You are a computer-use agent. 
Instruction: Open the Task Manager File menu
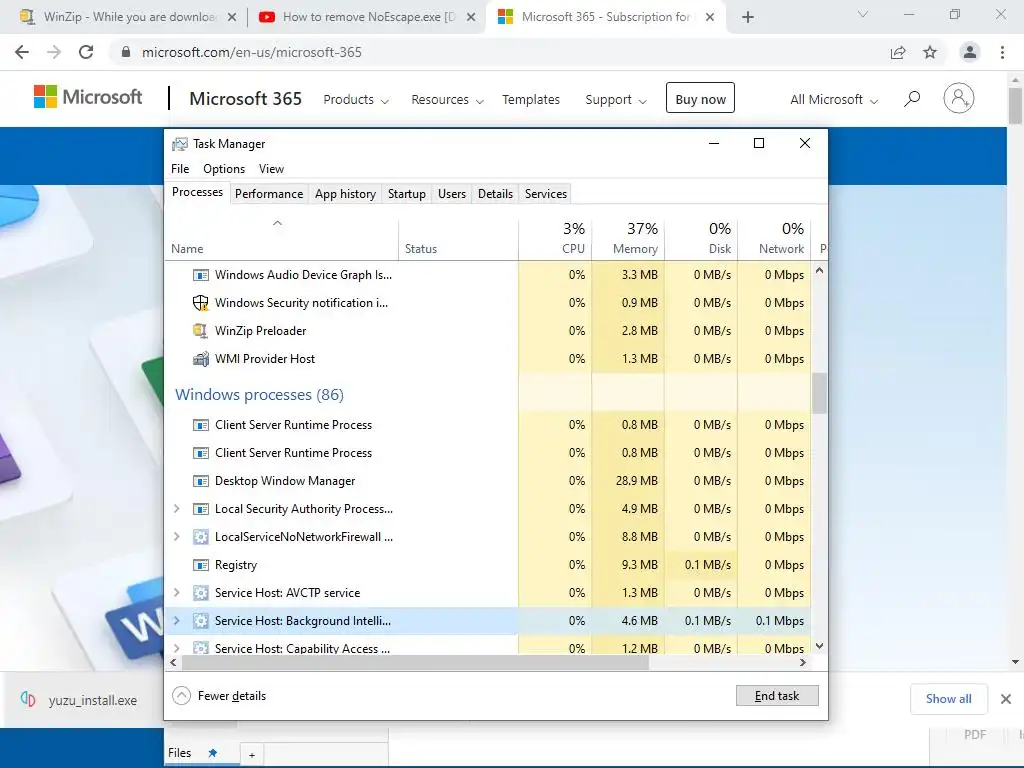pos(180,168)
